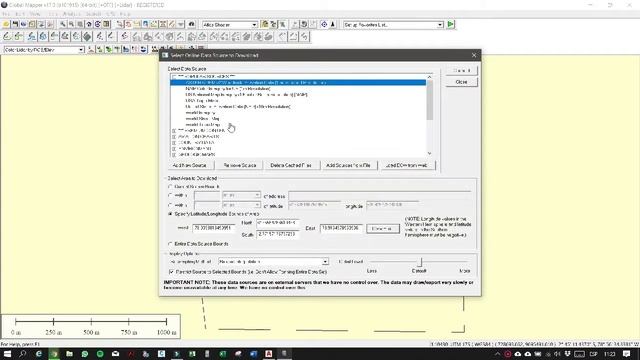Open the View menu
This screenshot has height=360, width=640.
pos(35,14)
